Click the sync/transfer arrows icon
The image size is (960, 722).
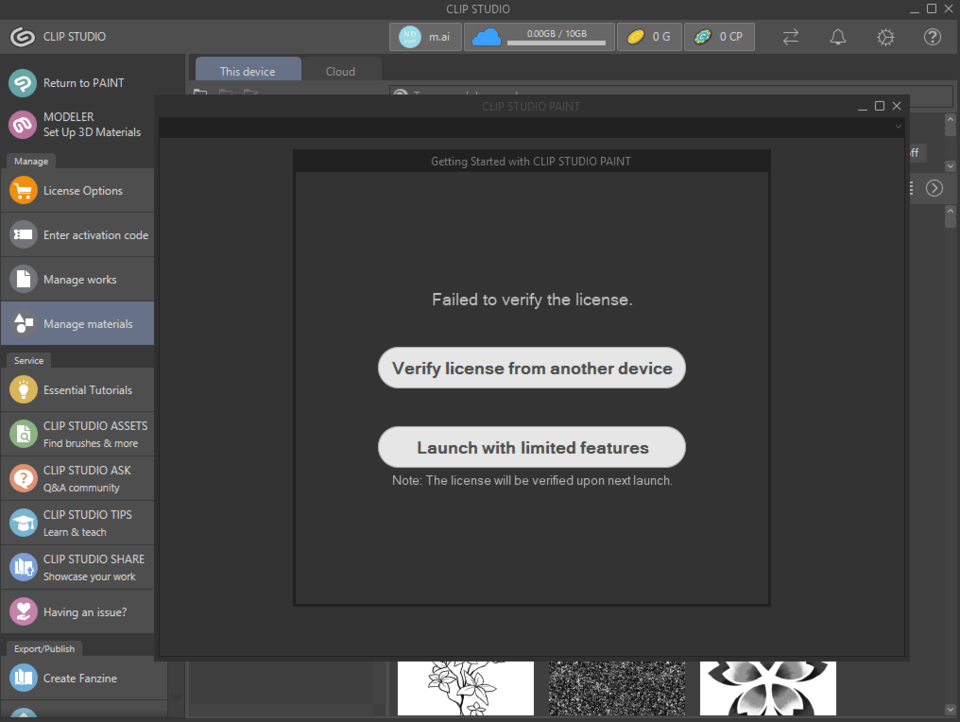pyautogui.click(x=790, y=36)
